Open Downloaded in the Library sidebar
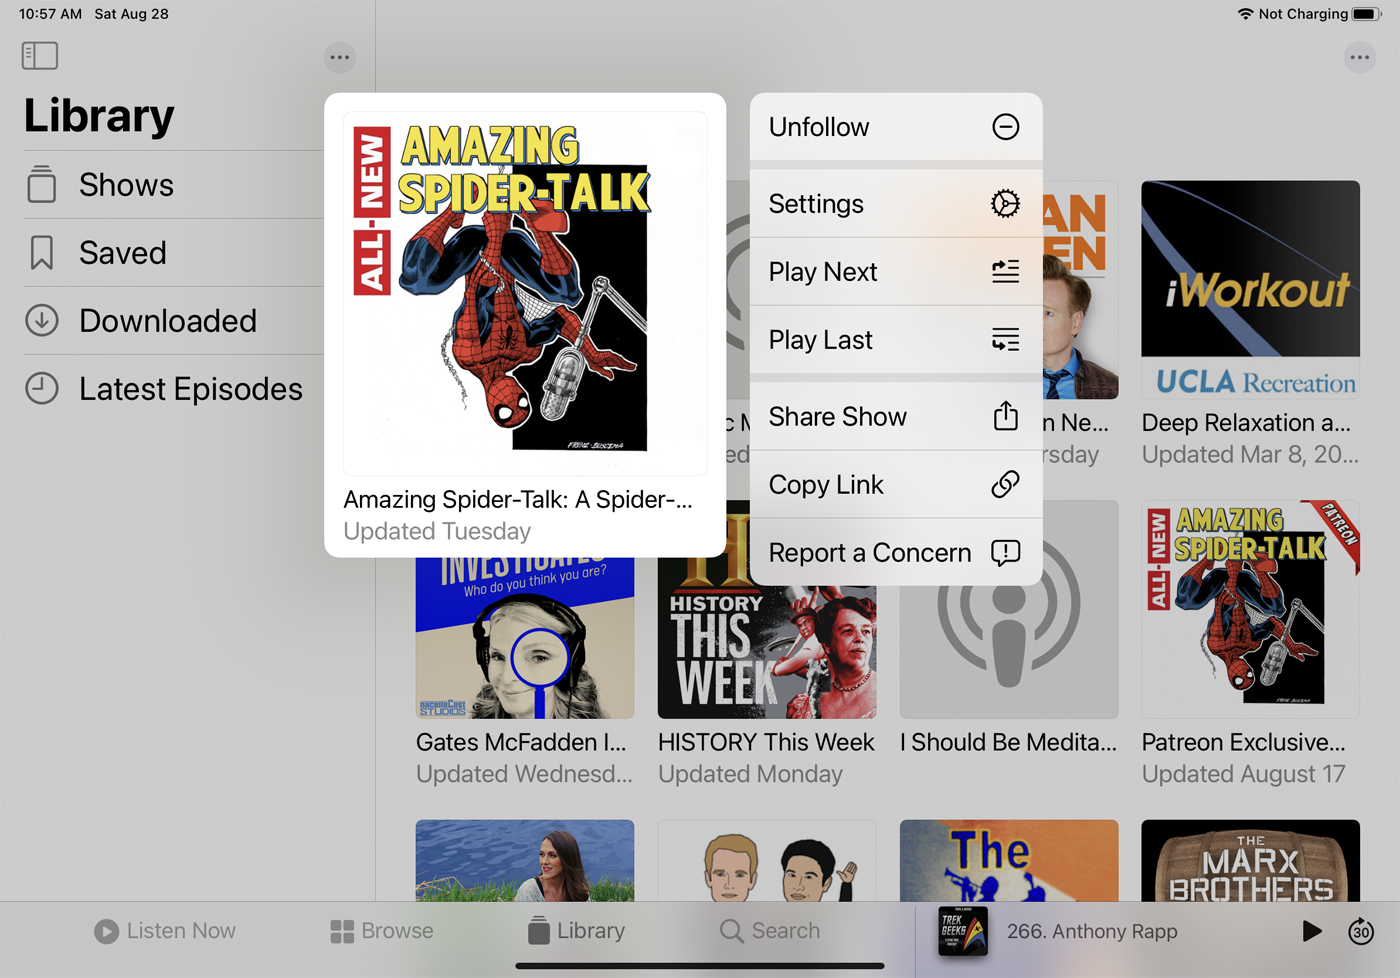 pyautogui.click(x=174, y=321)
